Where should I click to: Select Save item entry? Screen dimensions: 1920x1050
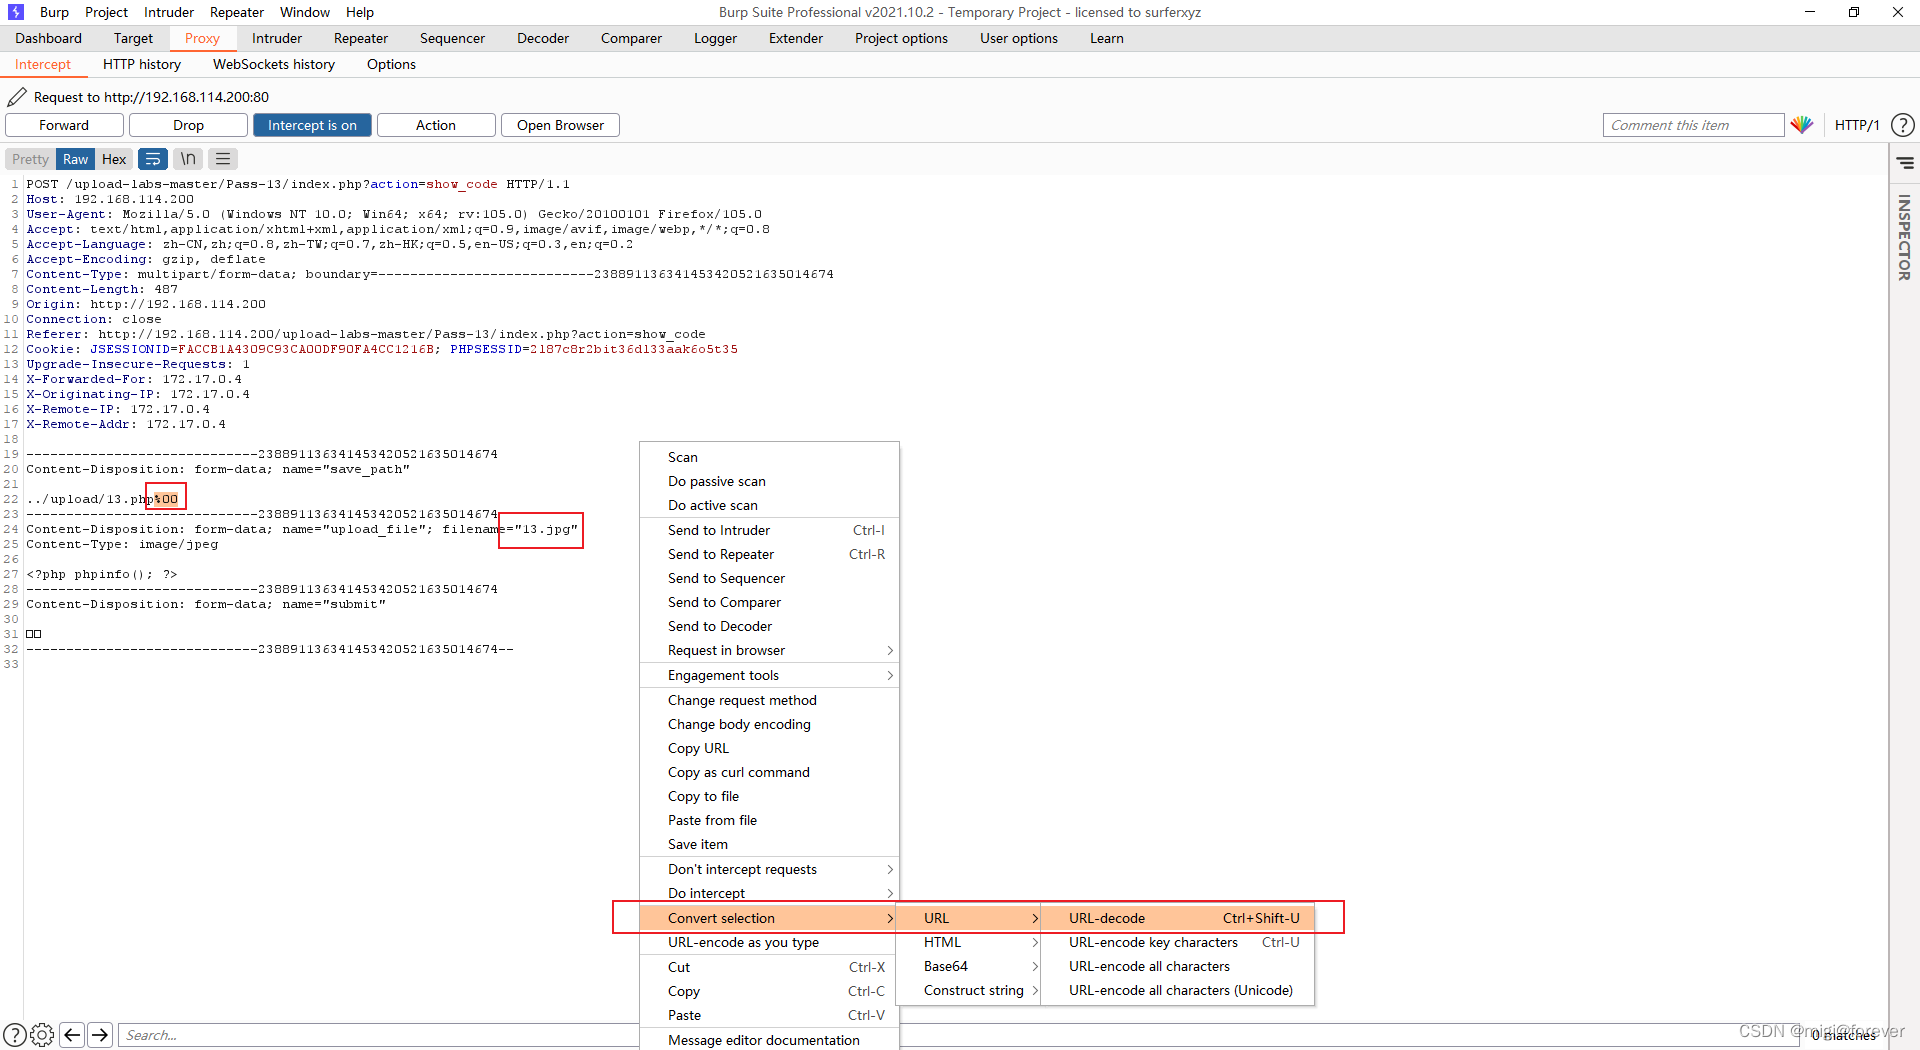point(769,845)
